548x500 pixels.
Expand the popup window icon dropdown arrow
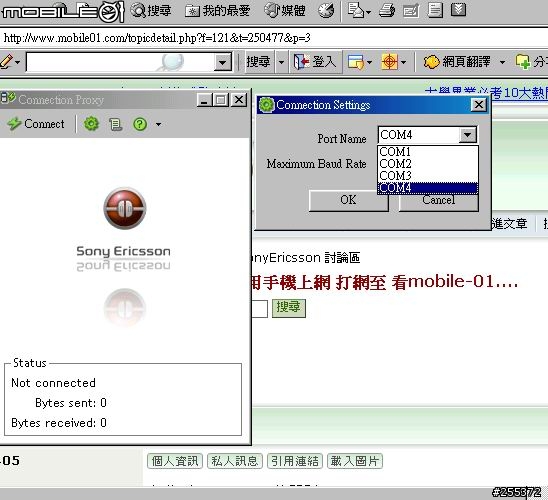pyautogui.click(x=369, y=63)
